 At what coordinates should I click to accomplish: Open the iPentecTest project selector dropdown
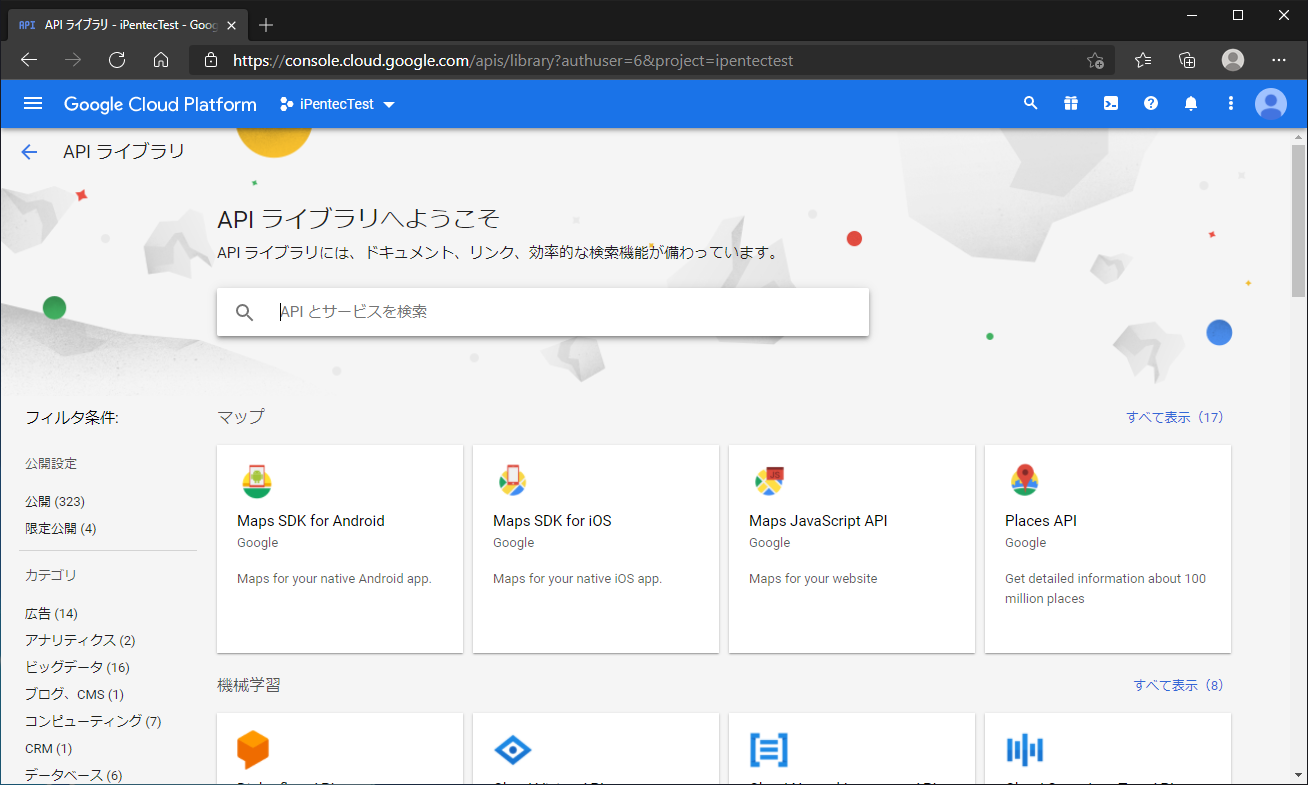(x=338, y=104)
